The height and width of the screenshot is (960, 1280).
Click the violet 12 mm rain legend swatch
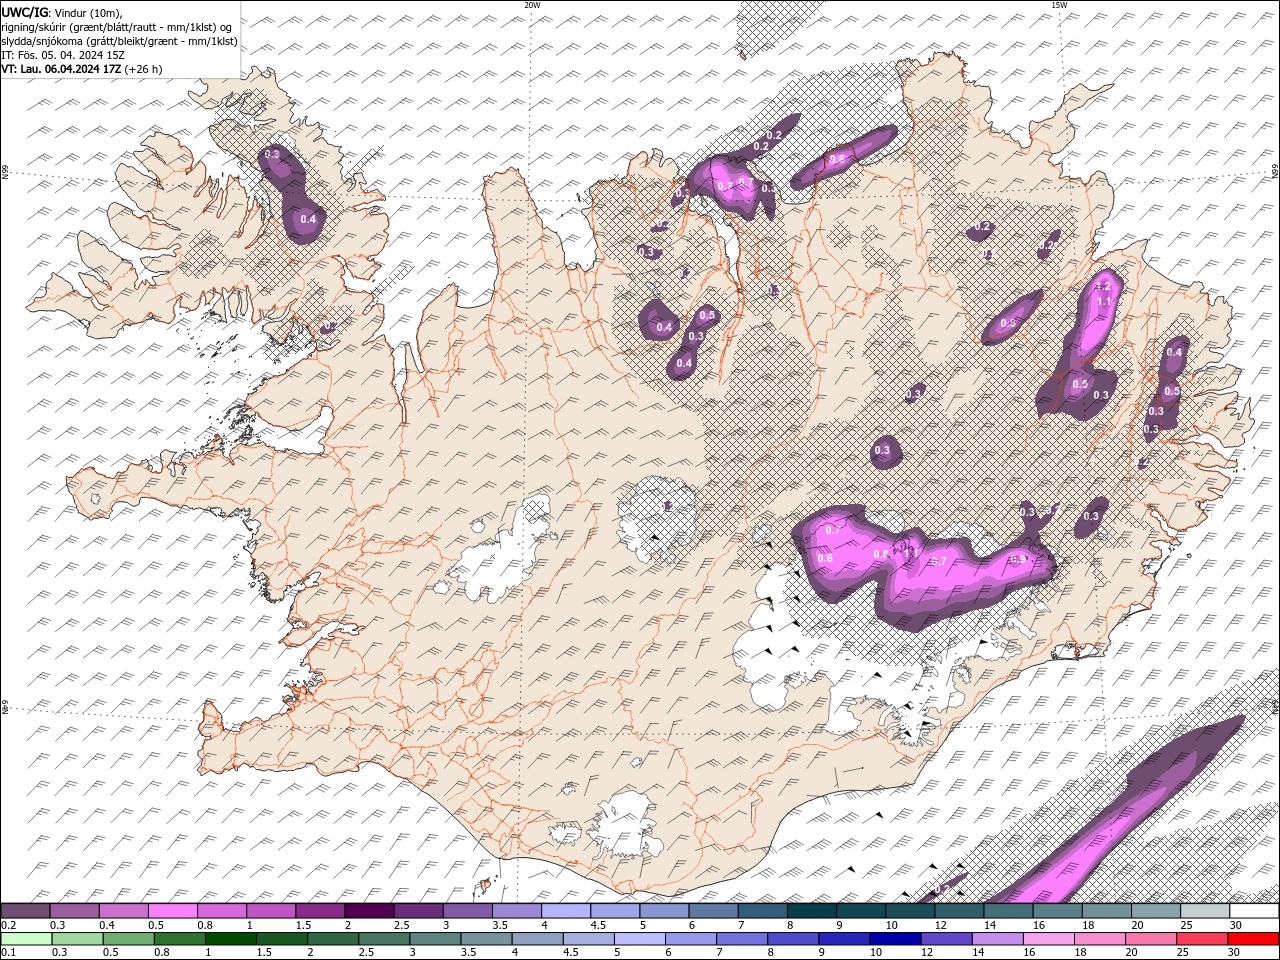coord(945,939)
